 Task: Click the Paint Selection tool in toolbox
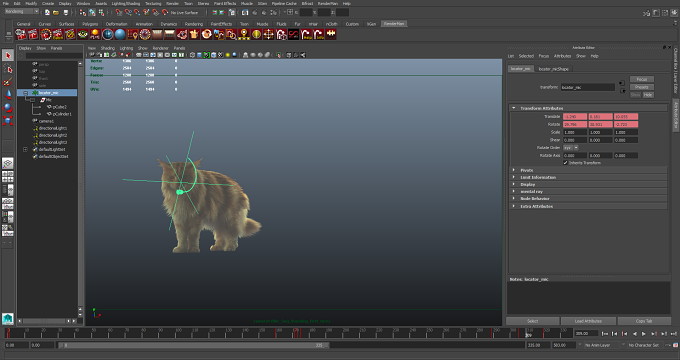[8, 82]
